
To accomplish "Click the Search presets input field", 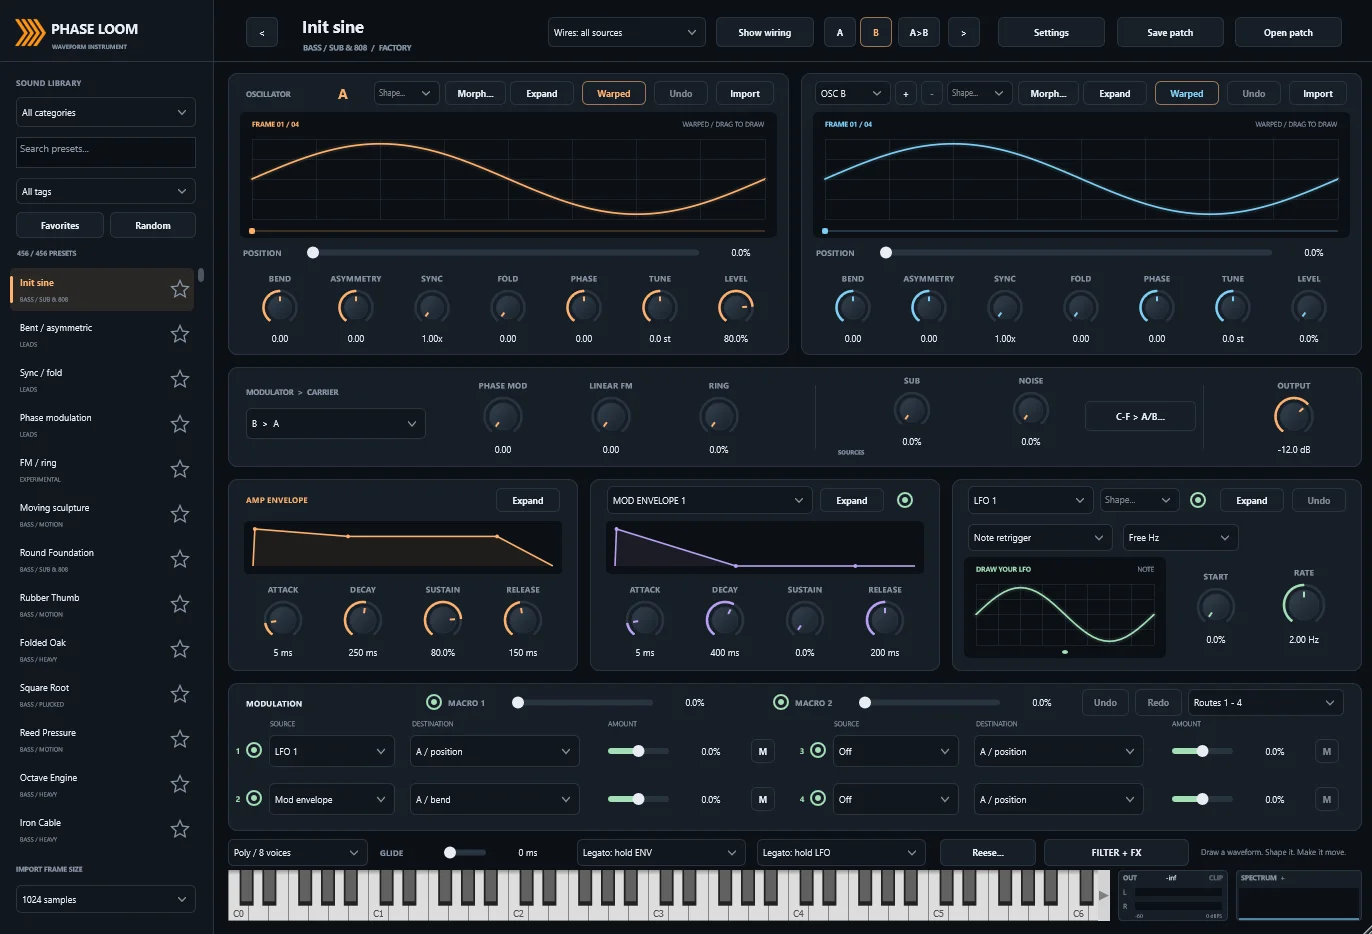I will (106, 152).
